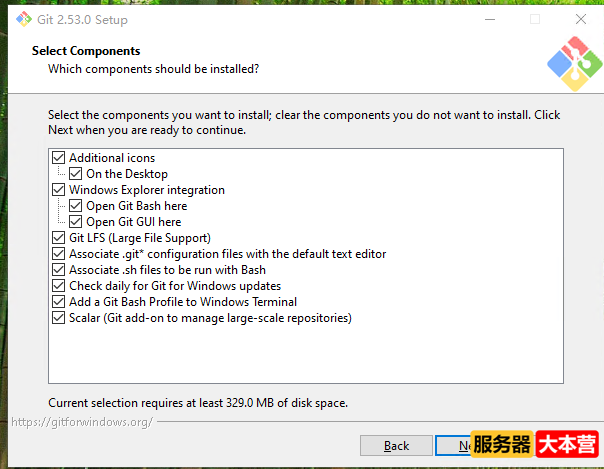Toggle Associate .git* configuration files checkbox
Image resolution: width=604 pixels, height=469 pixels.
(x=58, y=254)
